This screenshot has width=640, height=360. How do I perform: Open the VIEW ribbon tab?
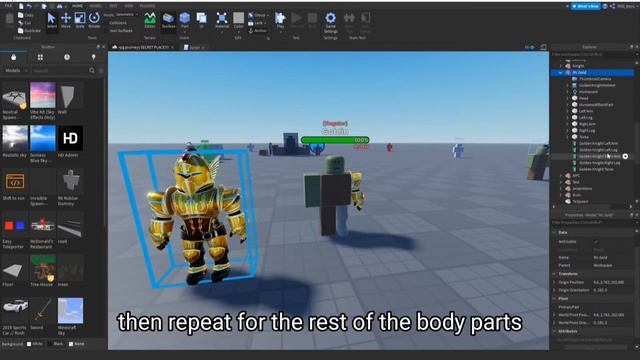129,6
